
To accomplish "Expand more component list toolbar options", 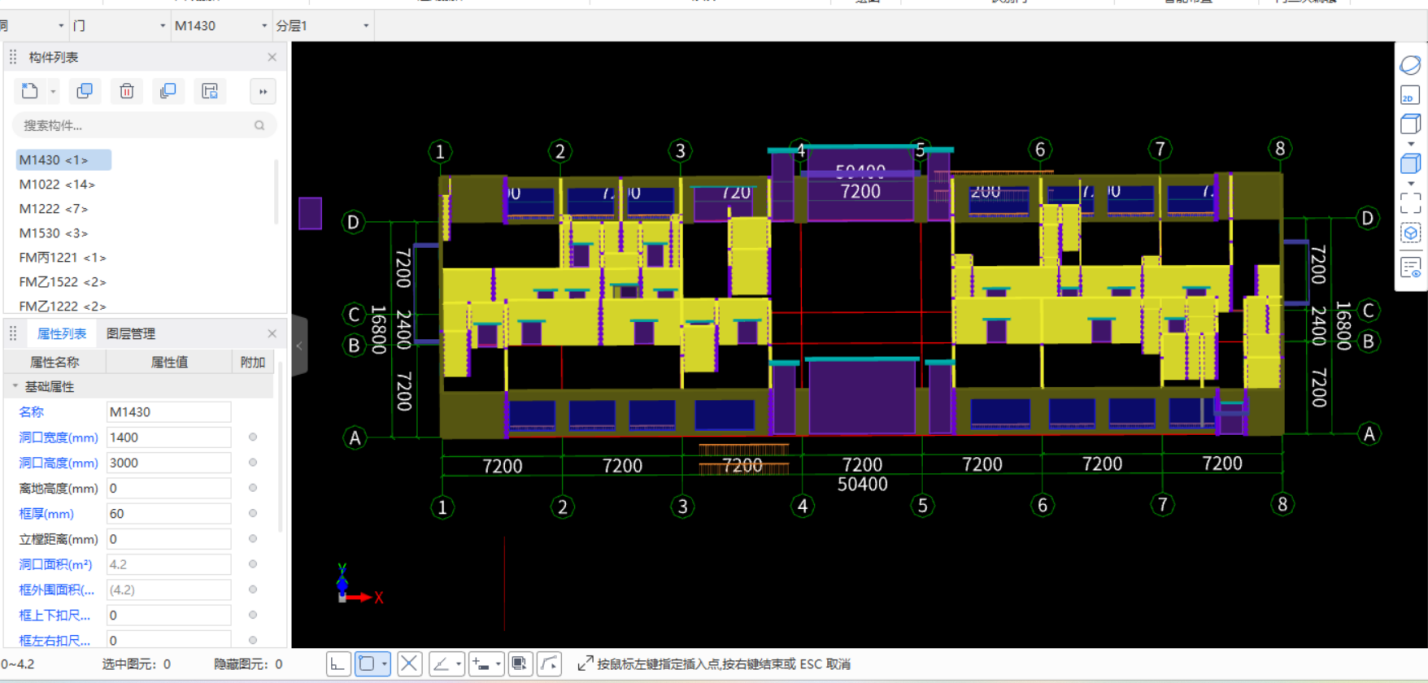I will coord(263,92).
